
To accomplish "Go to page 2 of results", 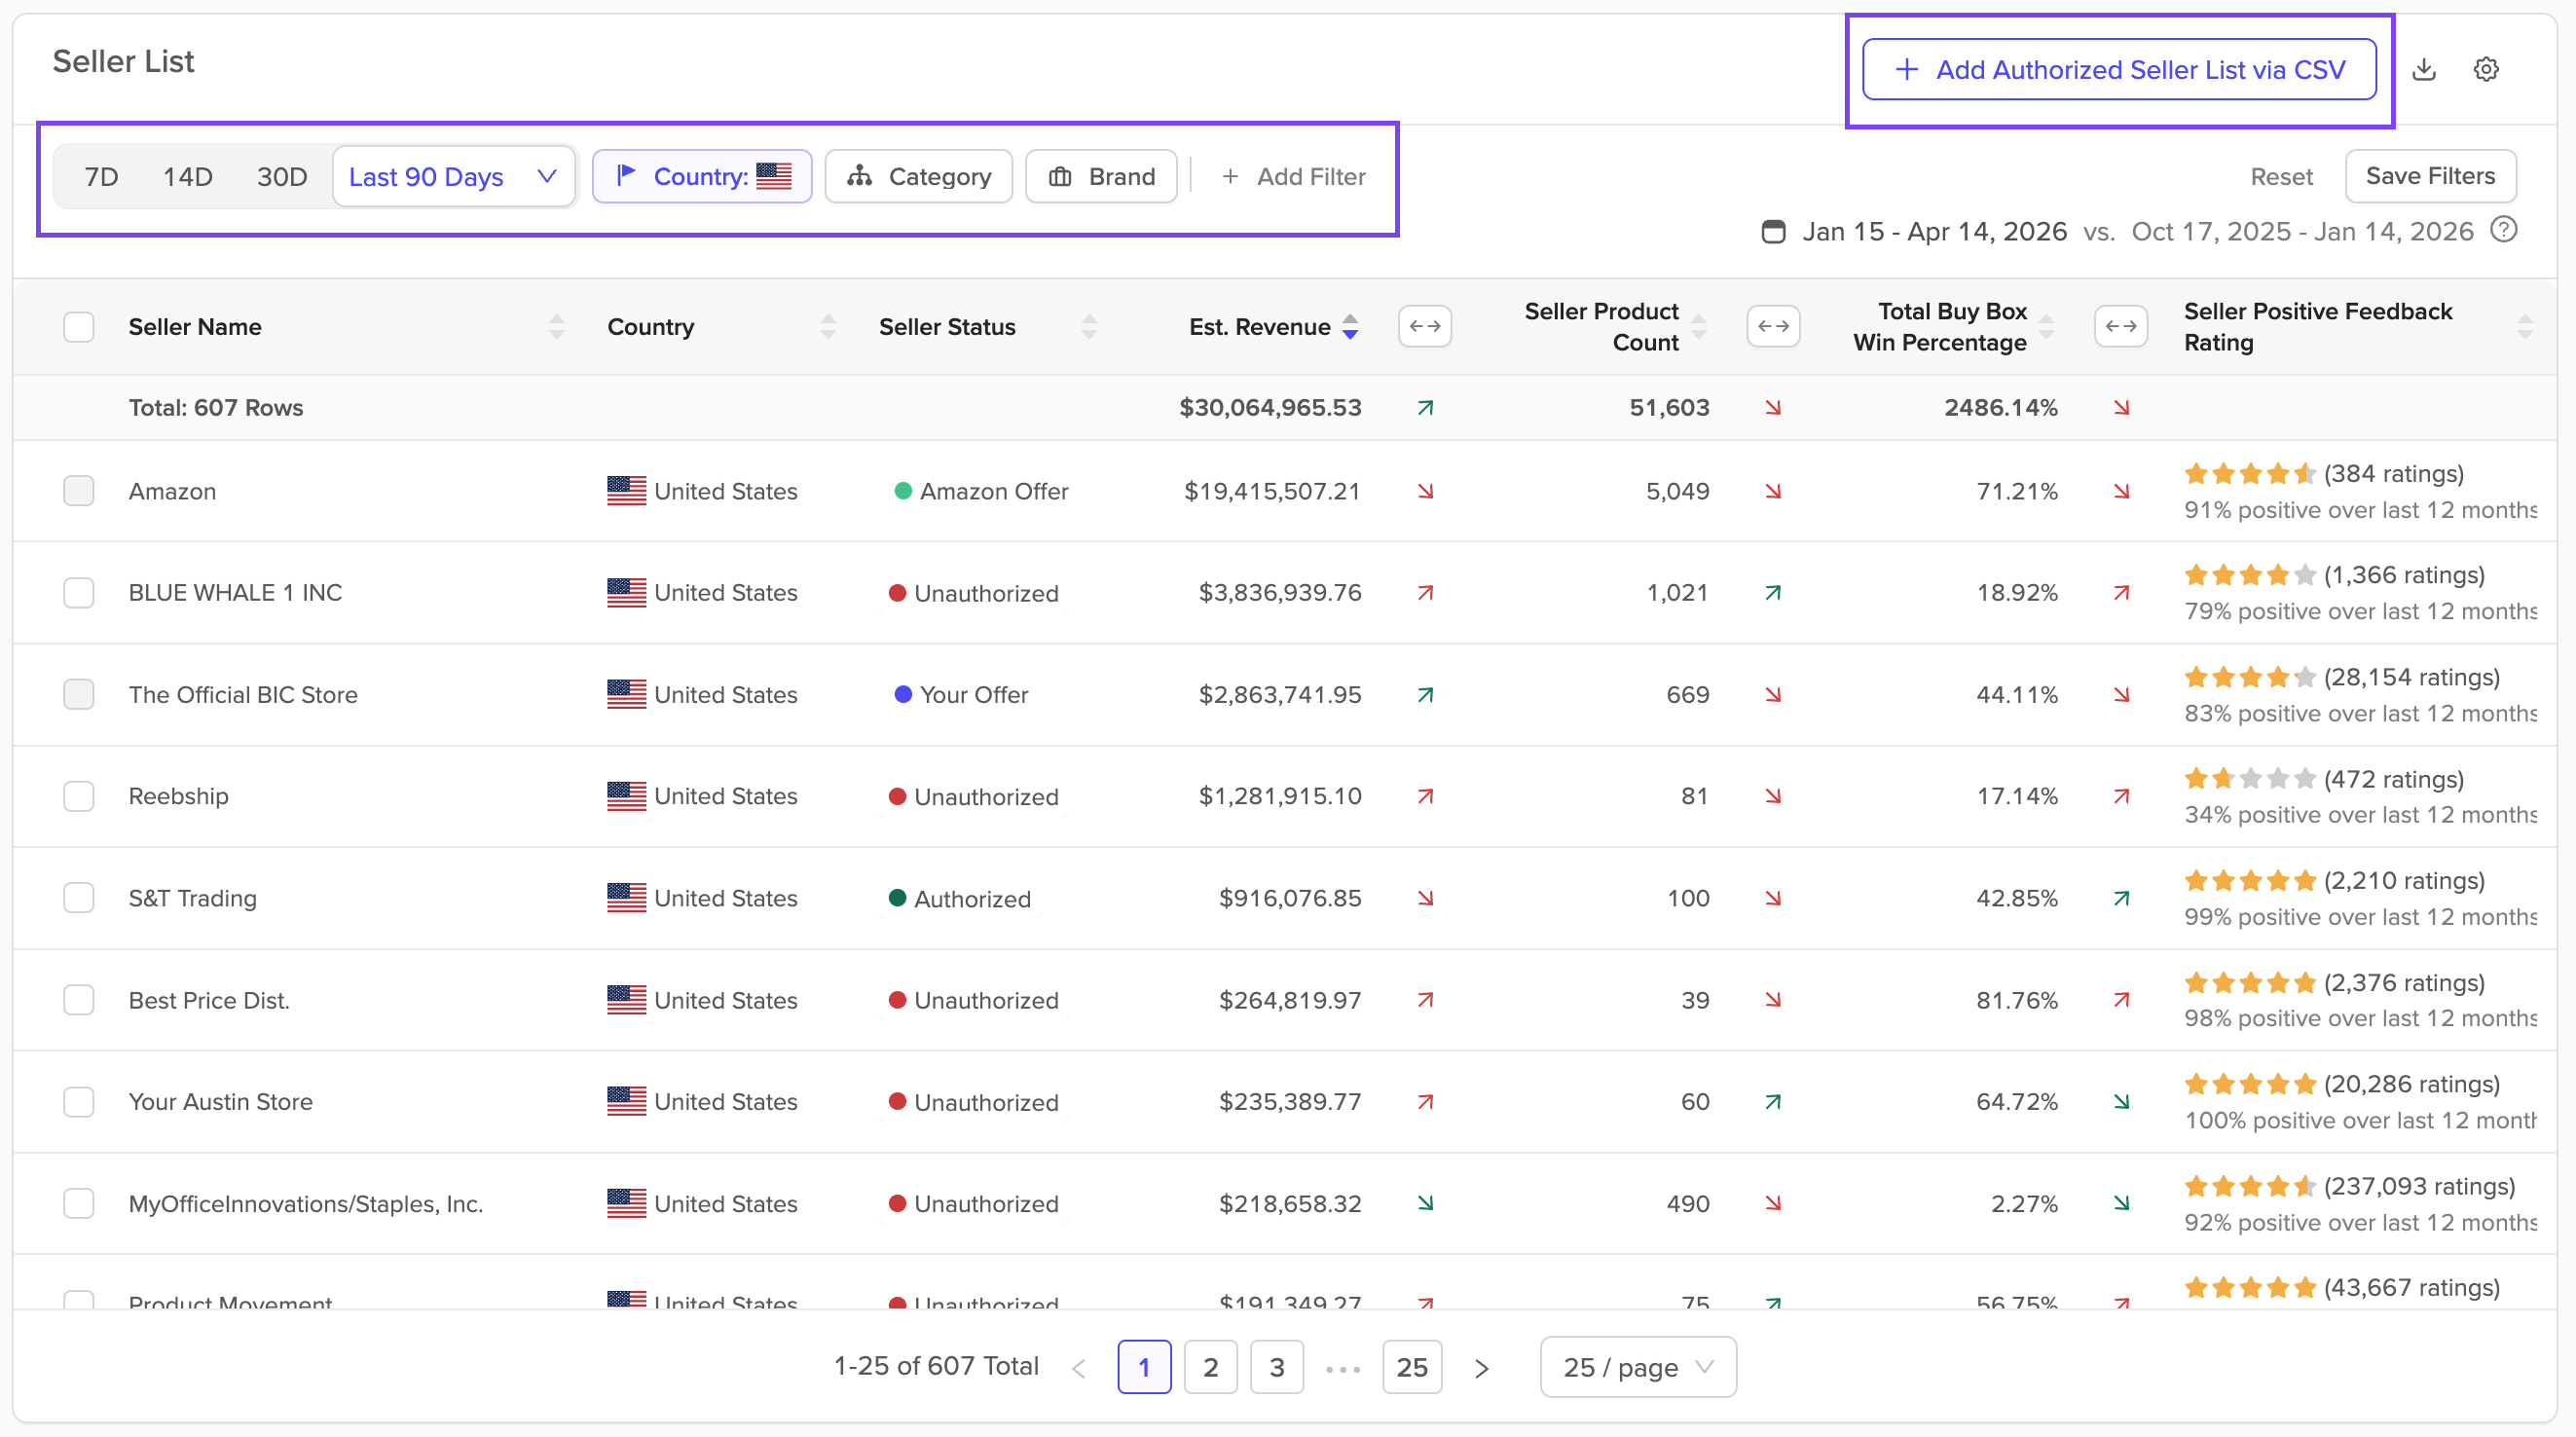I will (x=1210, y=1367).
